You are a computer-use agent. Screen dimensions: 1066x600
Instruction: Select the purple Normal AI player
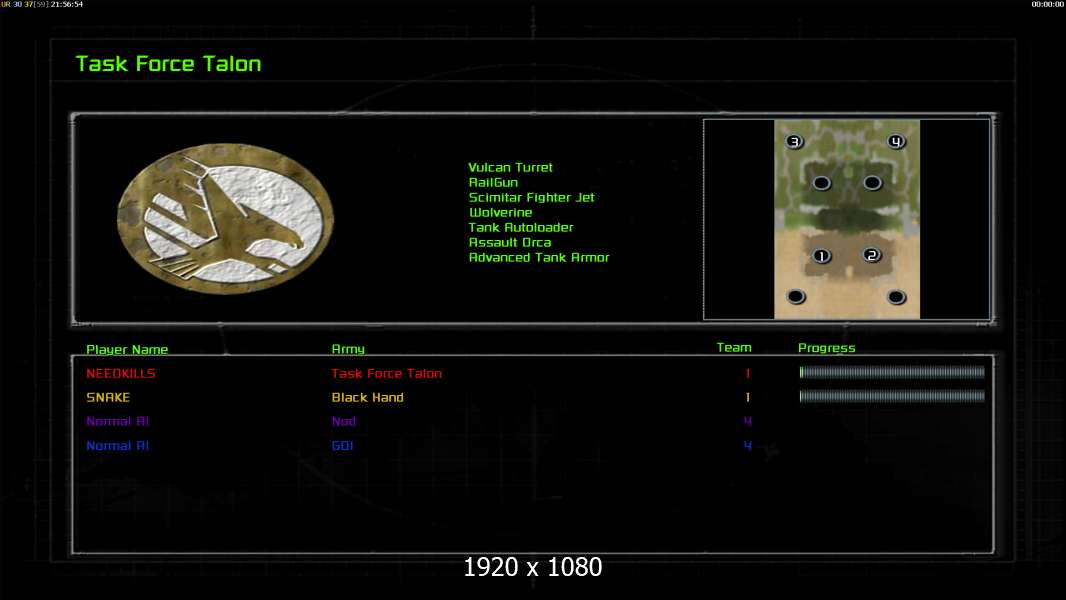(x=118, y=421)
